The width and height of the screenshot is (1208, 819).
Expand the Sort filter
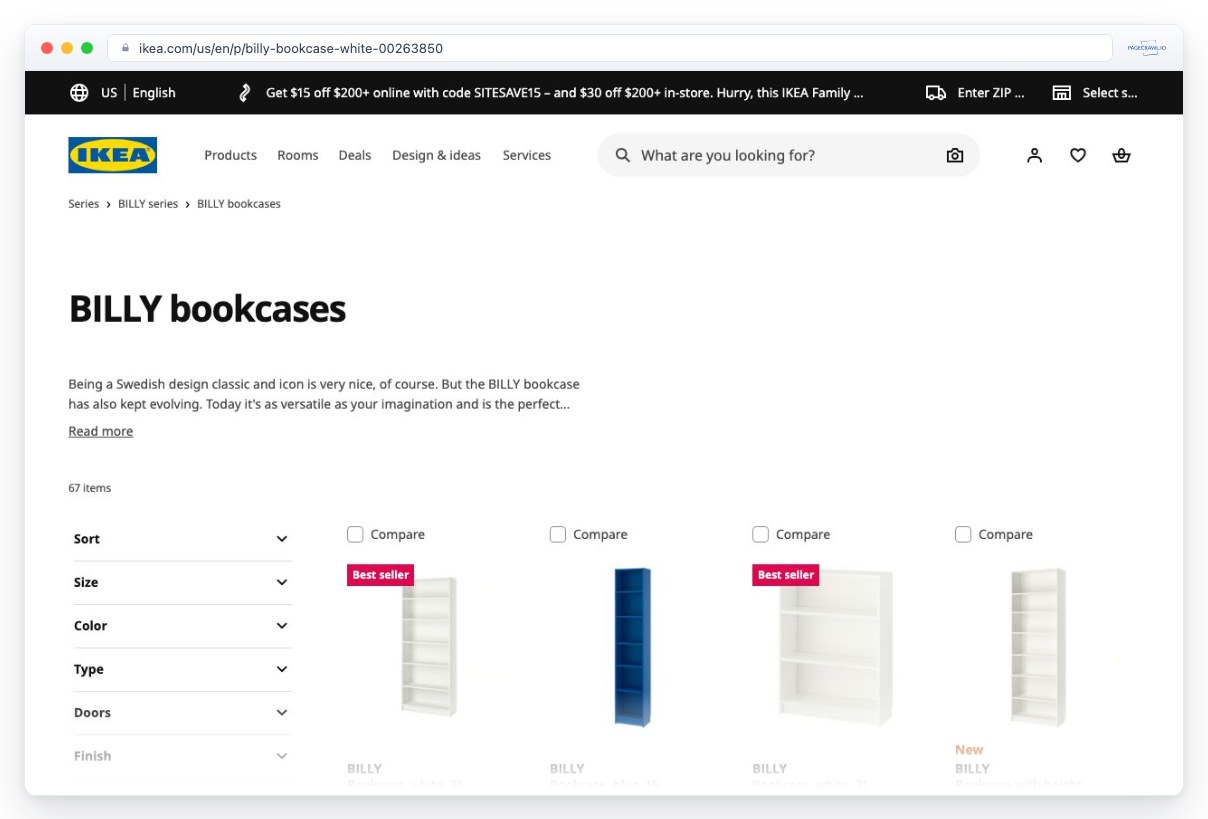point(182,539)
